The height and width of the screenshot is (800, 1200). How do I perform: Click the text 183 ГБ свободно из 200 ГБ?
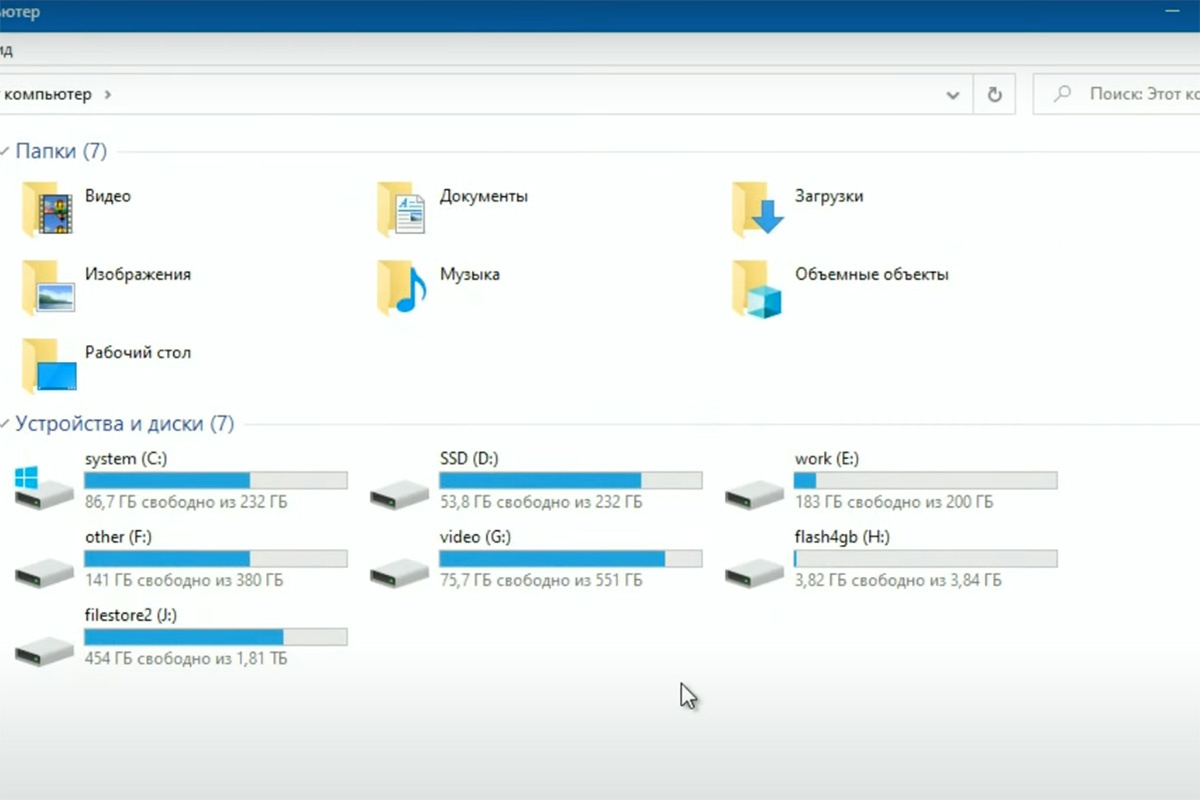(894, 502)
